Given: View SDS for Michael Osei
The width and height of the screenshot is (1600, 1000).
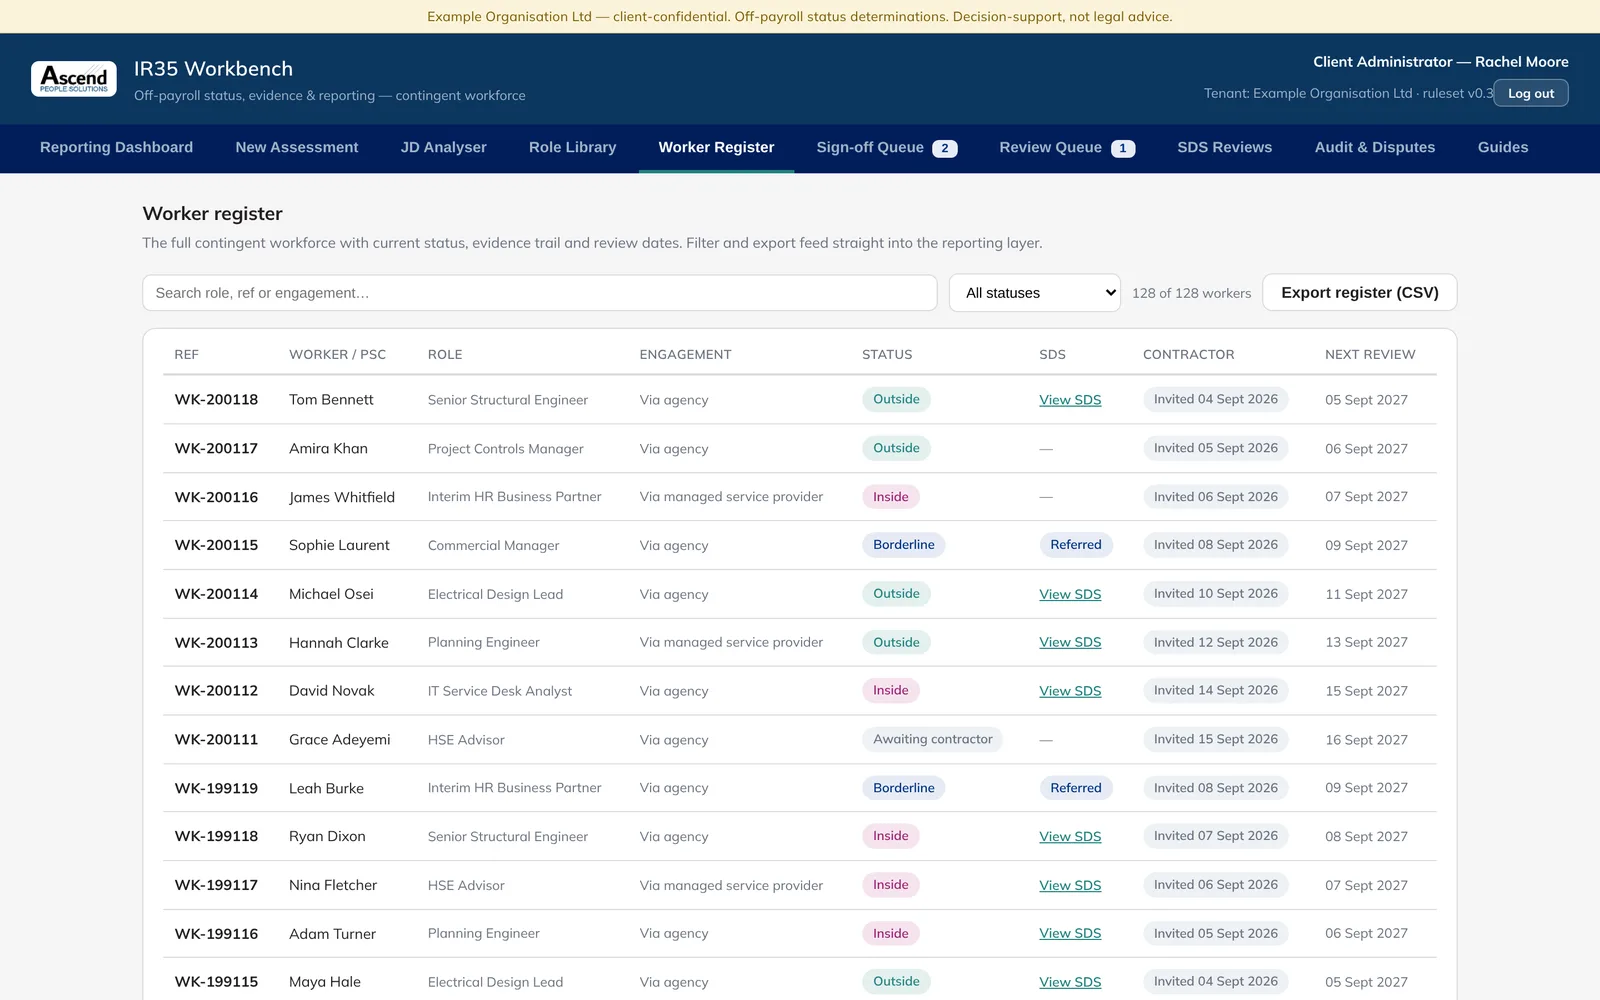Looking at the screenshot, I should coord(1070,594).
